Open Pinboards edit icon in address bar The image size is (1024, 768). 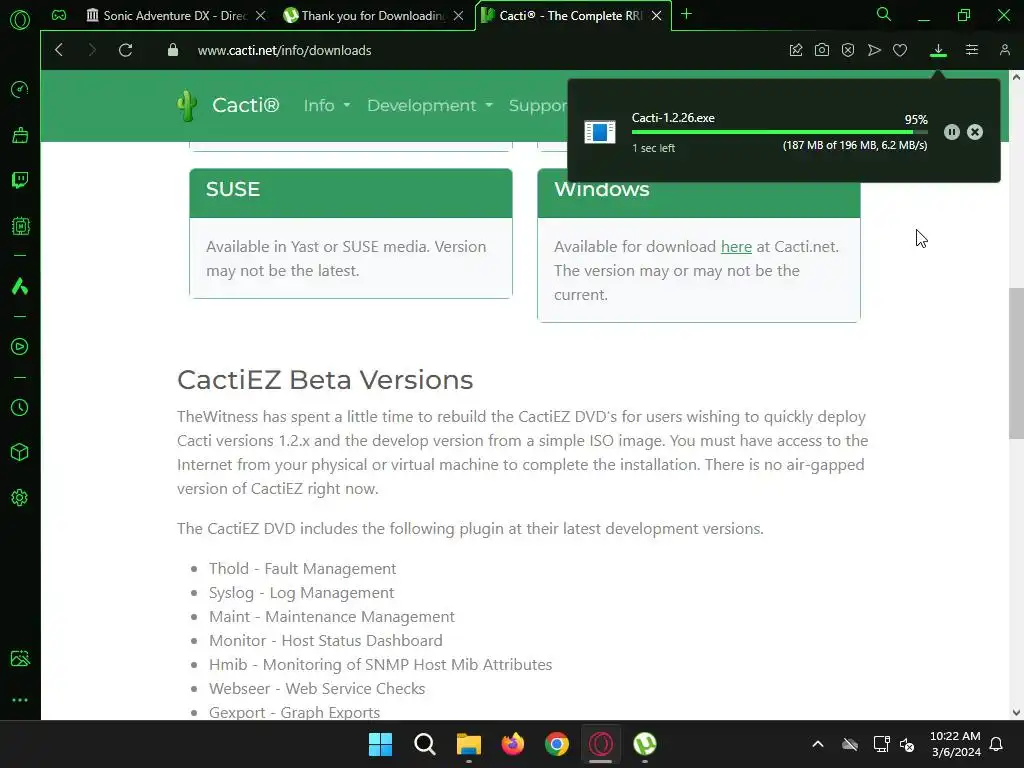[795, 50]
